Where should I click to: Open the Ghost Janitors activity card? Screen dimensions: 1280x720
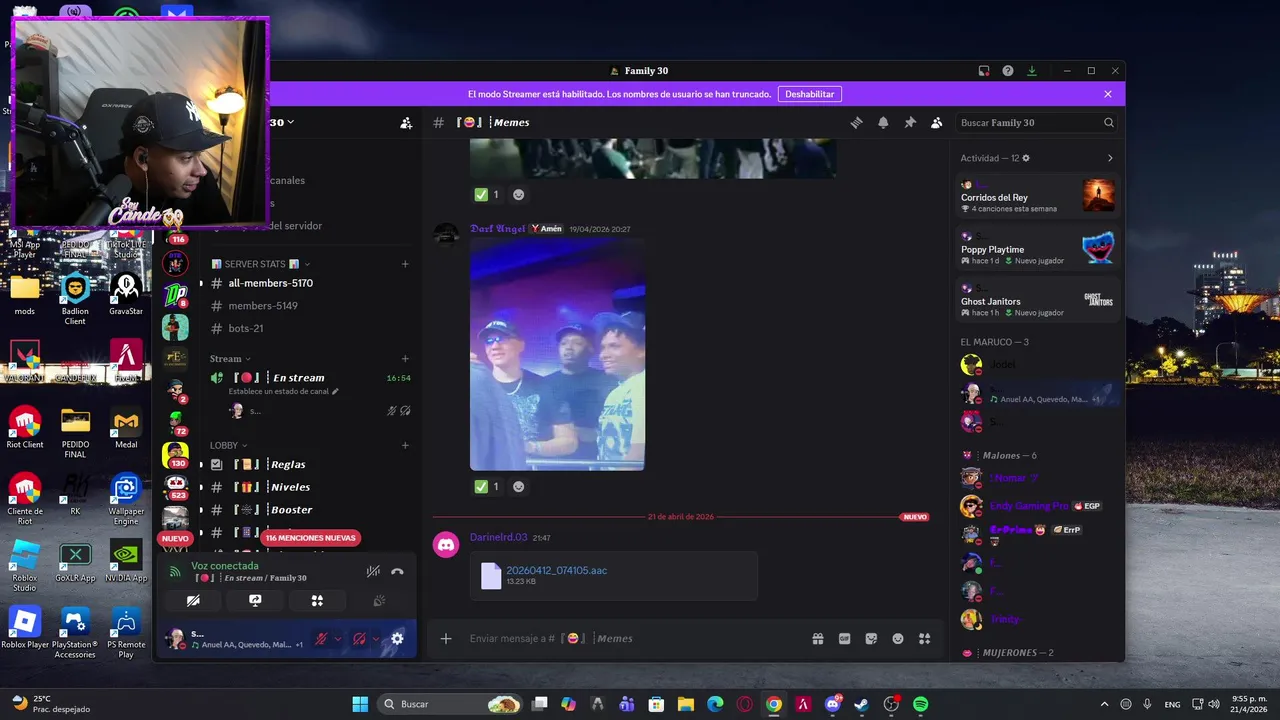pyautogui.click(x=1037, y=300)
